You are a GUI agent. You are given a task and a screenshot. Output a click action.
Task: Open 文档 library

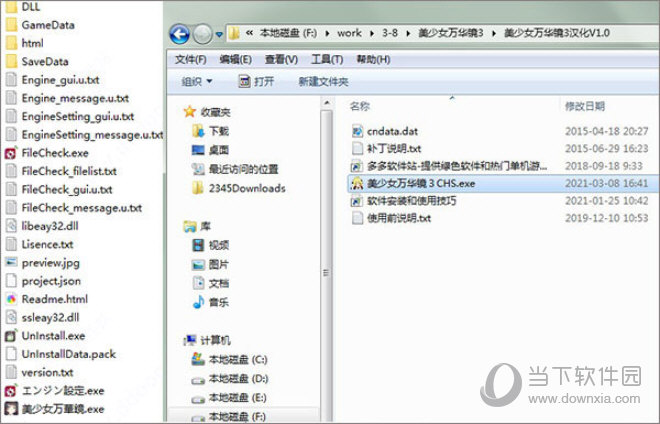click(x=210, y=283)
